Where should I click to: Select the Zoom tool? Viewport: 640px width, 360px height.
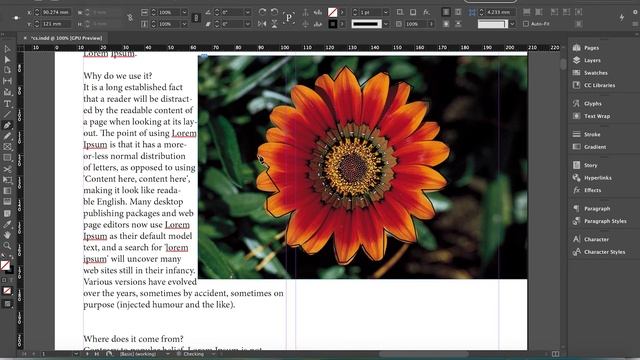[x=7, y=245]
